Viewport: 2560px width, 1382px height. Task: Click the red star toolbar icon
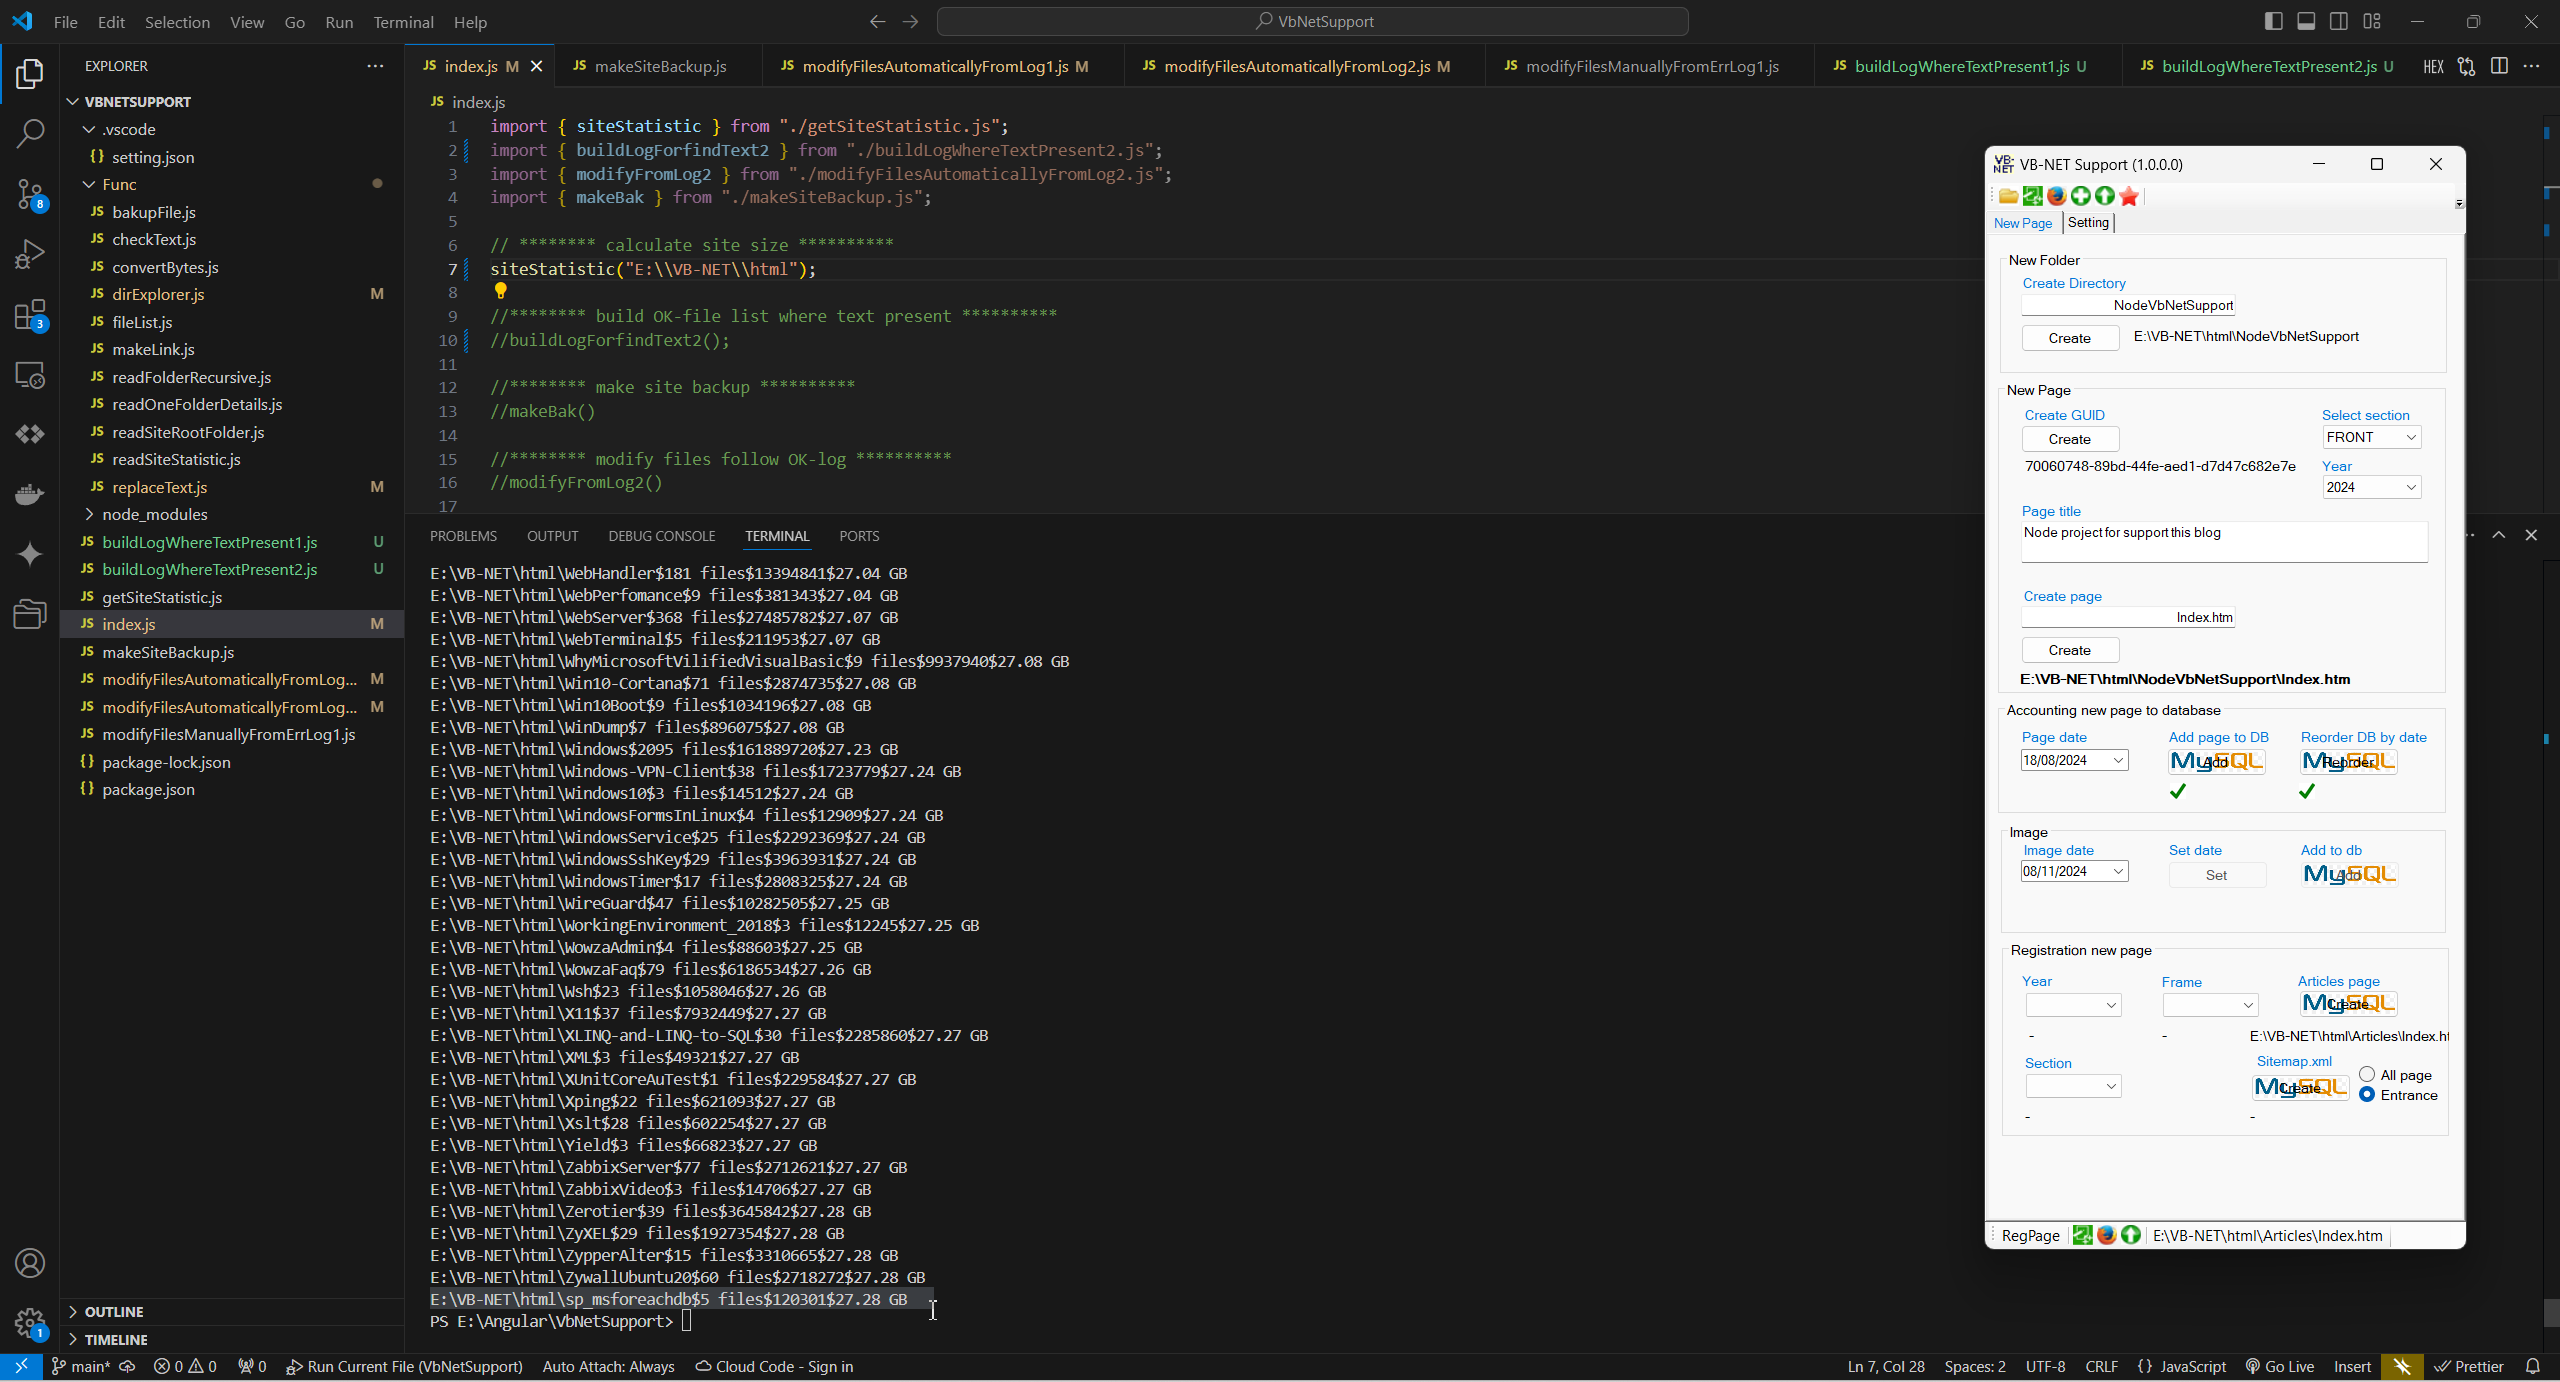click(2129, 196)
